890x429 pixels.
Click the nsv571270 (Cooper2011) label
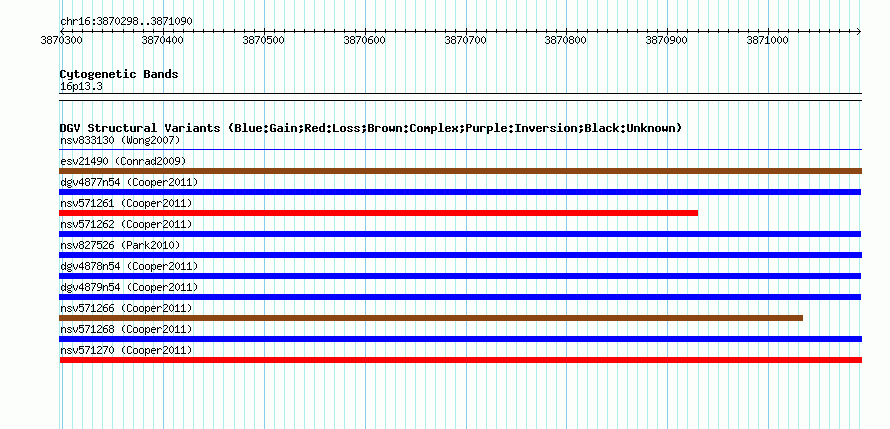[126, 350]
